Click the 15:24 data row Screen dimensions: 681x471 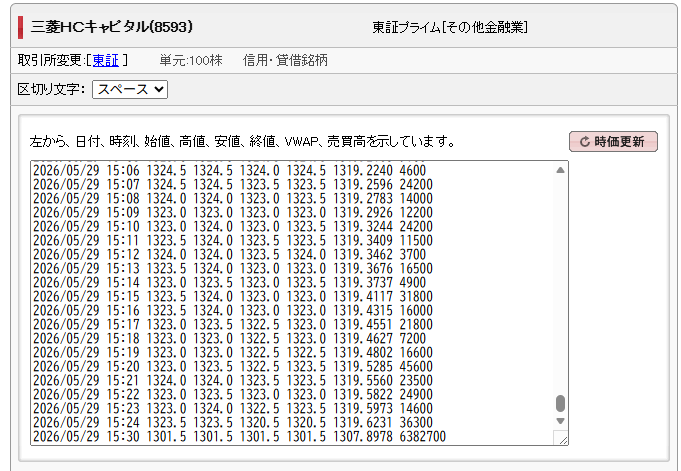click(x=233, y=422)
